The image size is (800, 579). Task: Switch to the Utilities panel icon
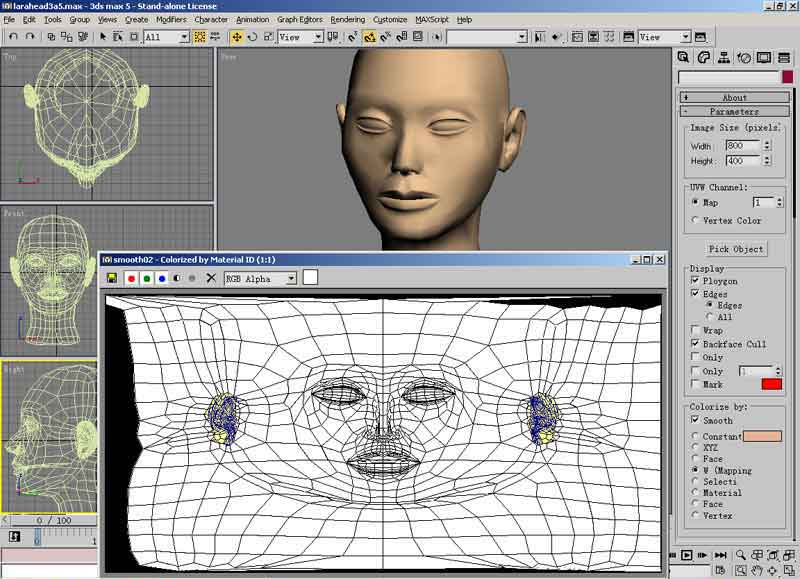pos(785,57)
